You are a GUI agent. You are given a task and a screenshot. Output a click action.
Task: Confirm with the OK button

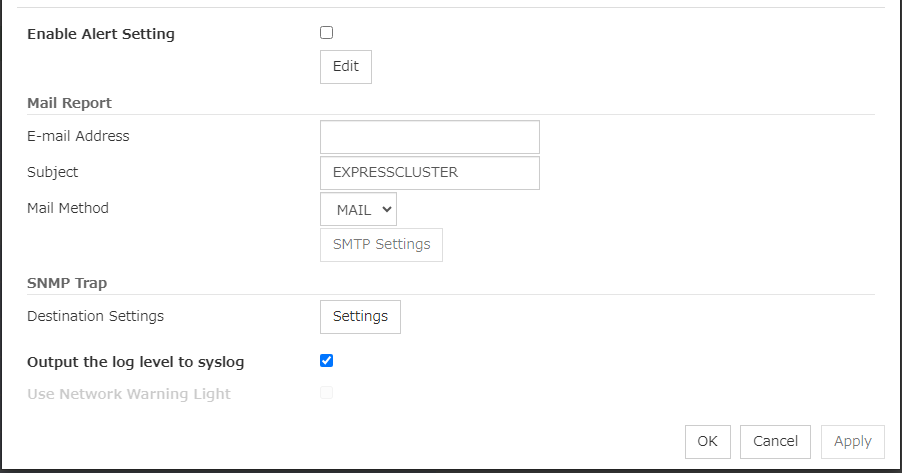click(707, 441)
